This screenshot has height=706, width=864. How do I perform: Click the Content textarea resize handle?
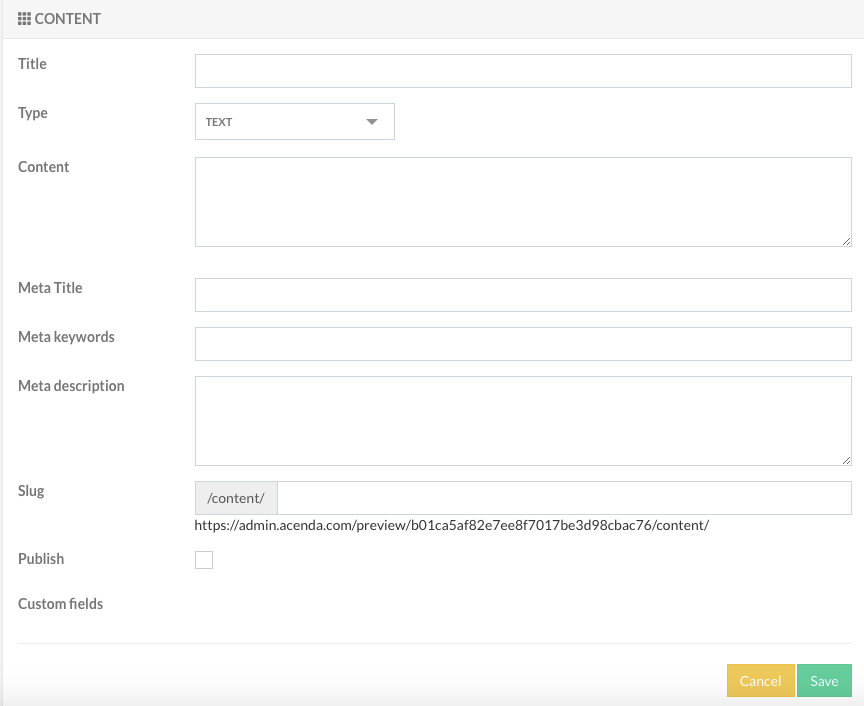[846, 241]
